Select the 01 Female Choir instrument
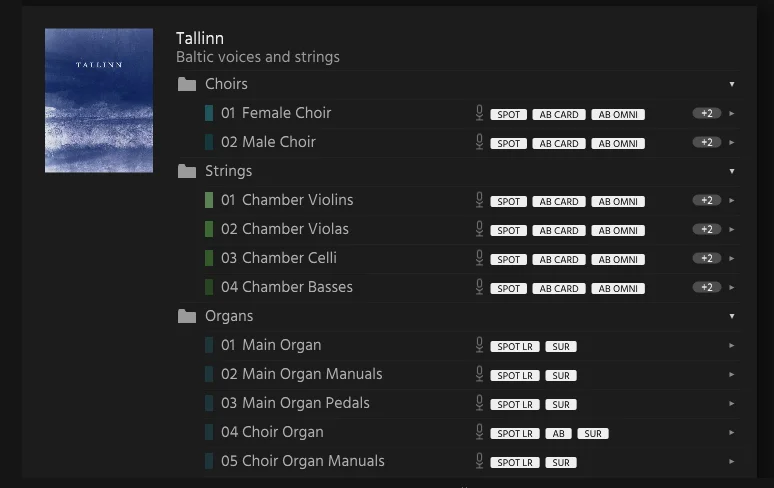 (275, 113)
